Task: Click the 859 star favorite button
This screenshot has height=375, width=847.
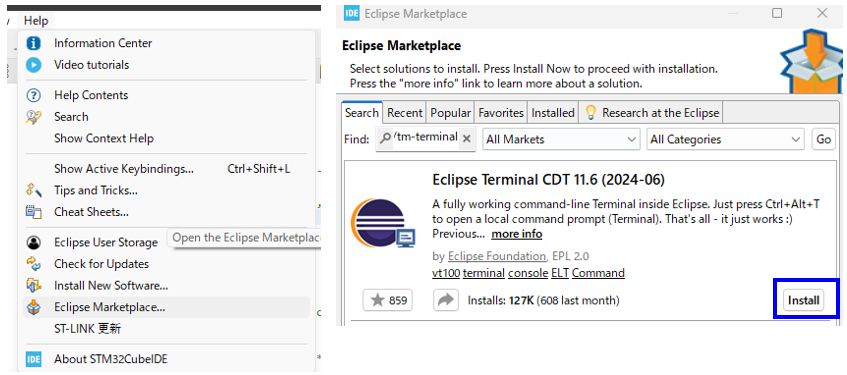Action: pos(387,300)
